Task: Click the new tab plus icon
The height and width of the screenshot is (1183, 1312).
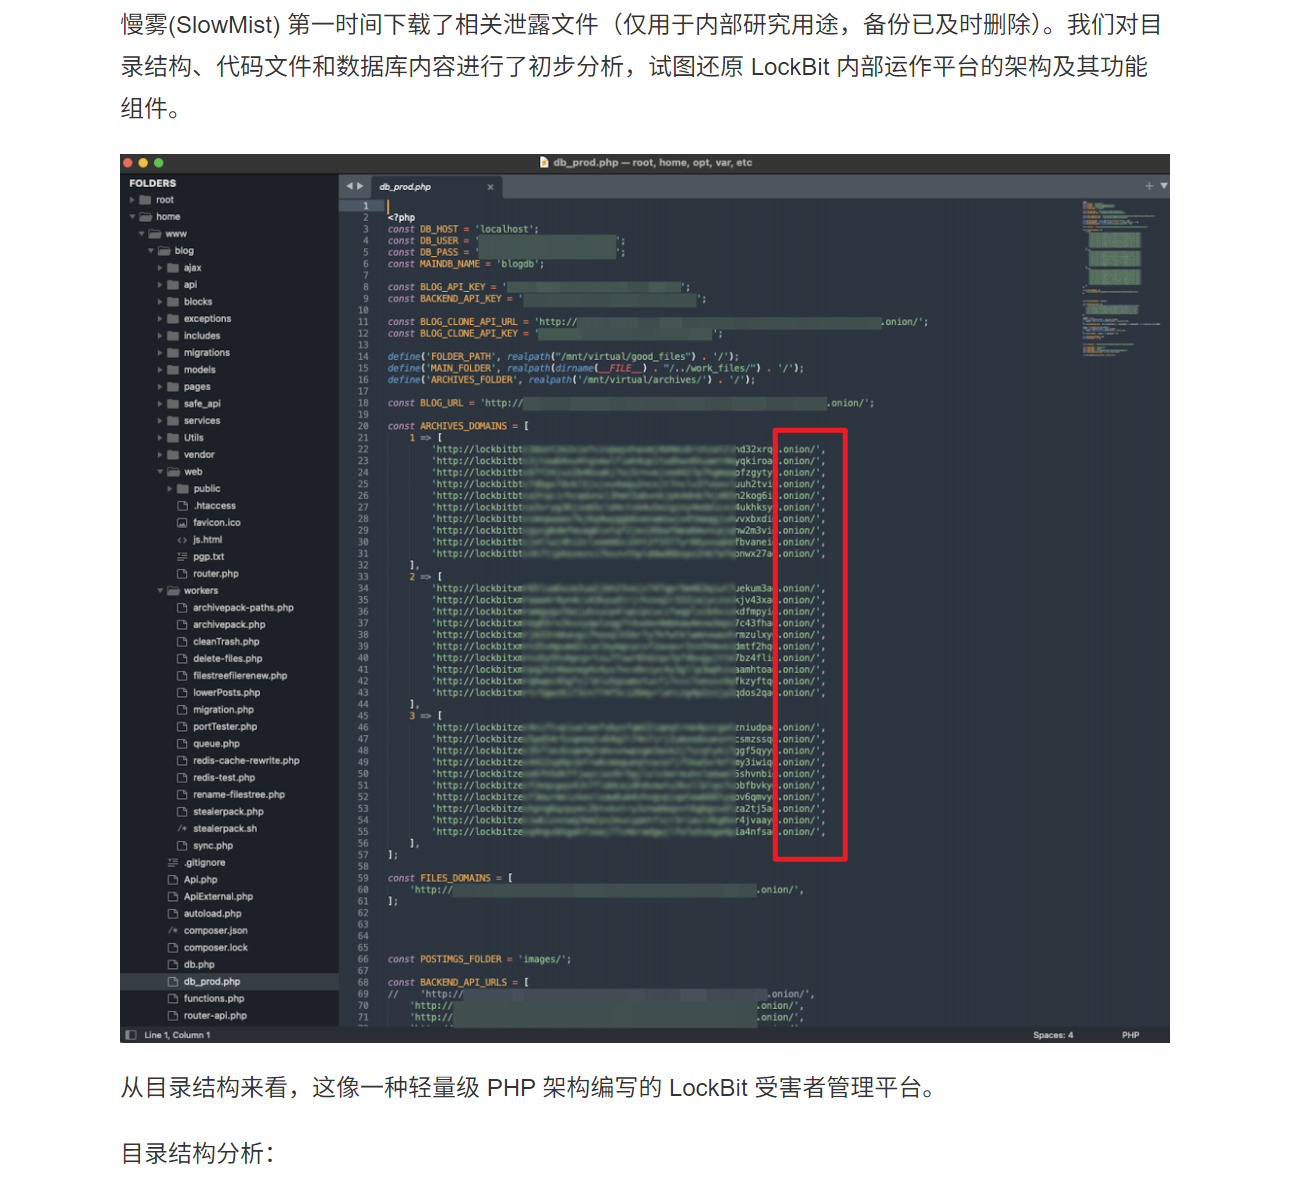Action: [x=1149, y=186]
